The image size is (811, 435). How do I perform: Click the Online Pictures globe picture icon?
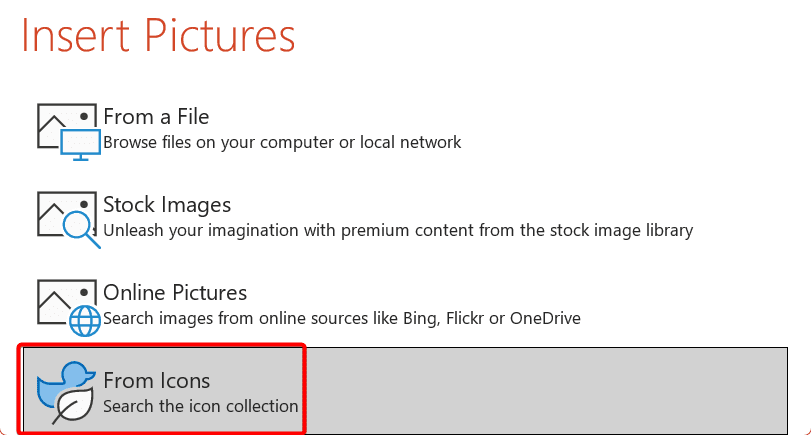click(69, 308)
